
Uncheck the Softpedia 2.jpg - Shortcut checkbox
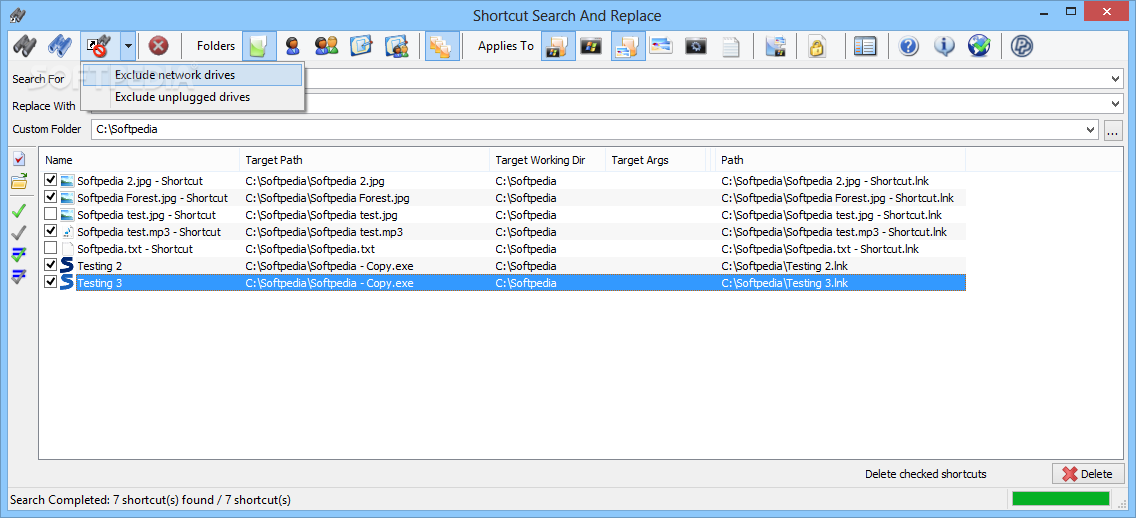click(x=51, y=180)
